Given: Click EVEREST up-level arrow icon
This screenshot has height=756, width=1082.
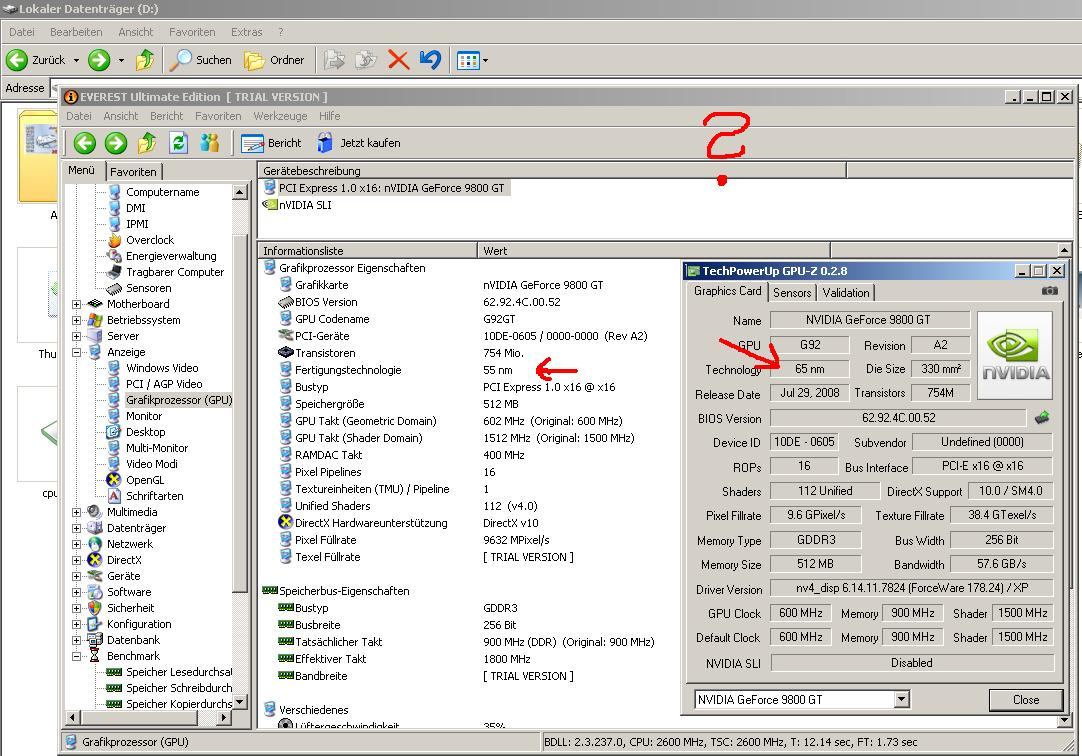Looking at the screenshot, I should [x=147, y=143].
